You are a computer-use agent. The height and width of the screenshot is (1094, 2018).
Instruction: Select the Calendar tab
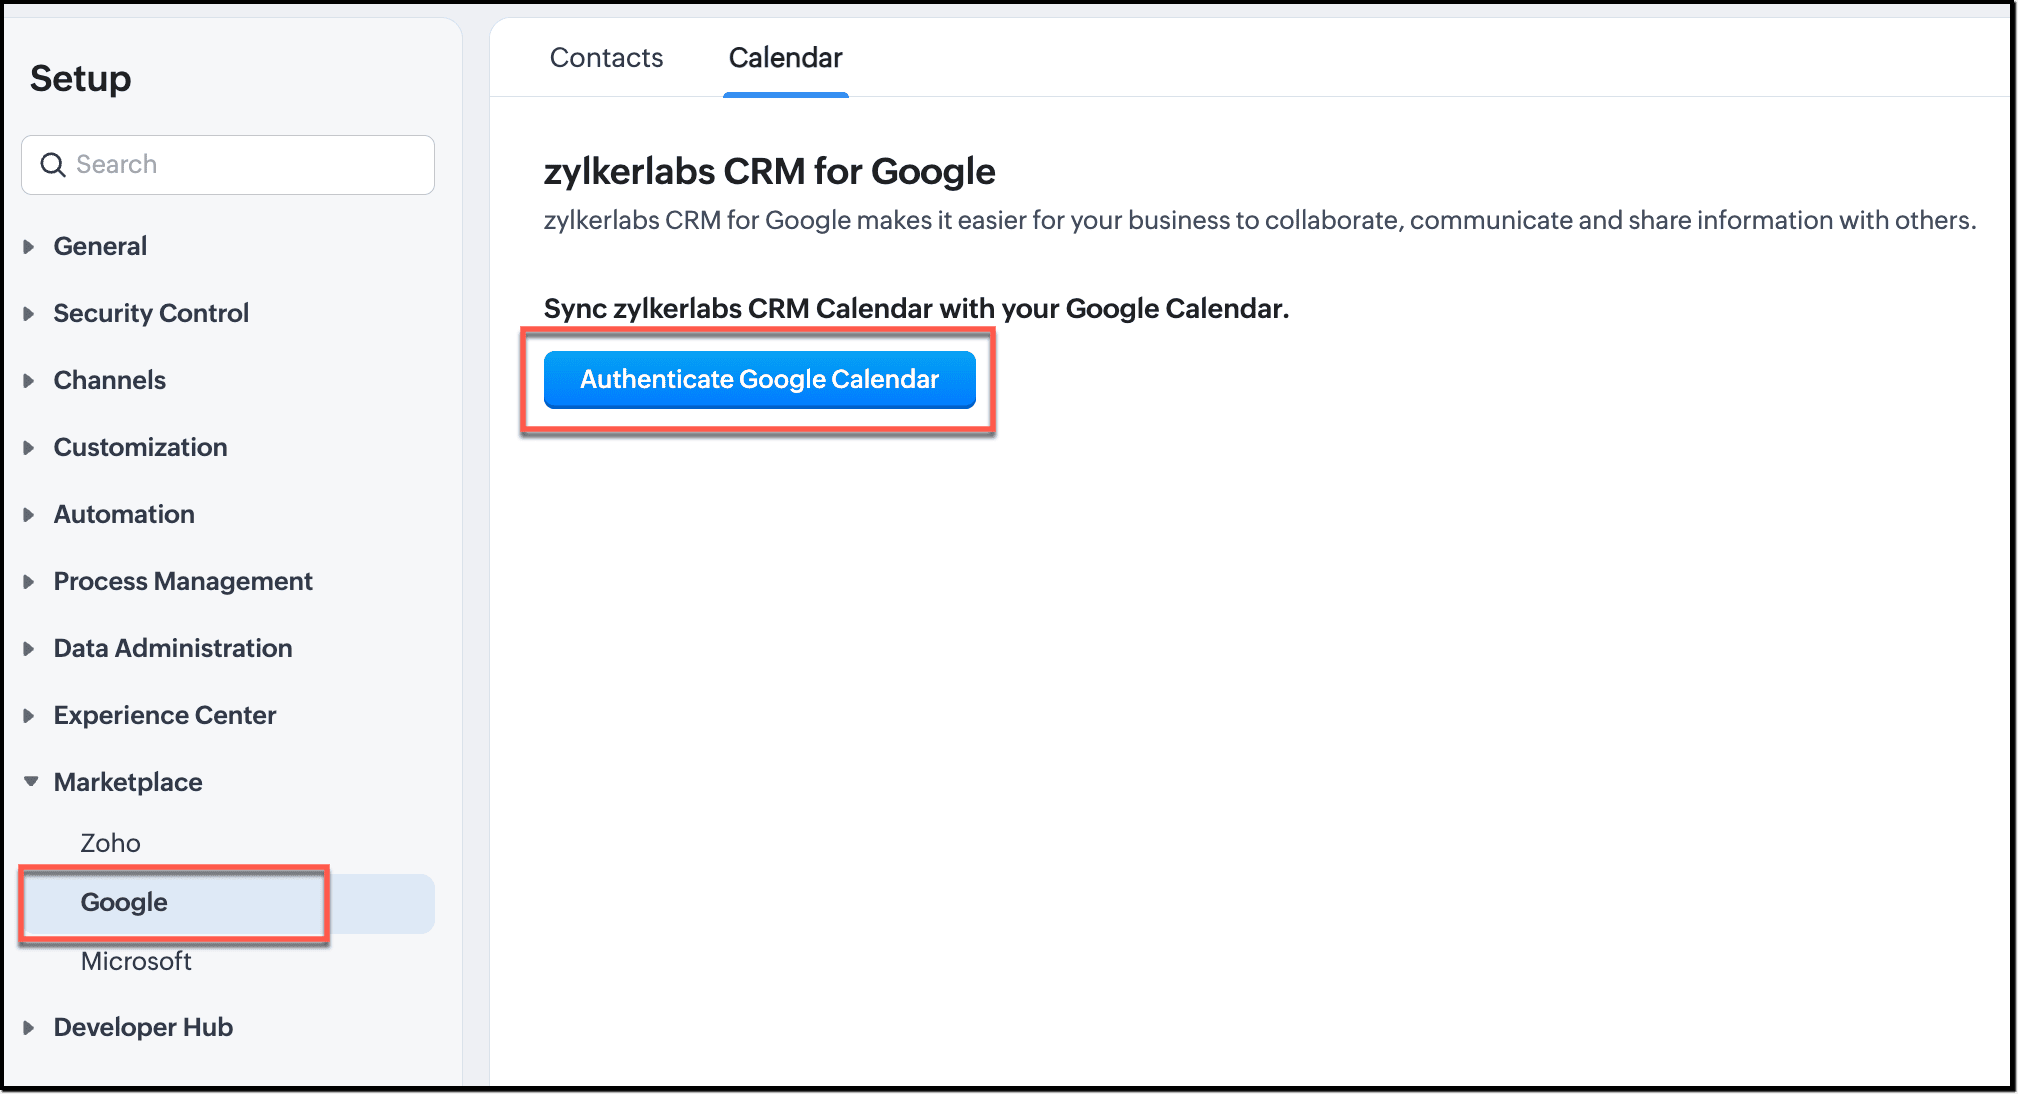tap(785, 58)
